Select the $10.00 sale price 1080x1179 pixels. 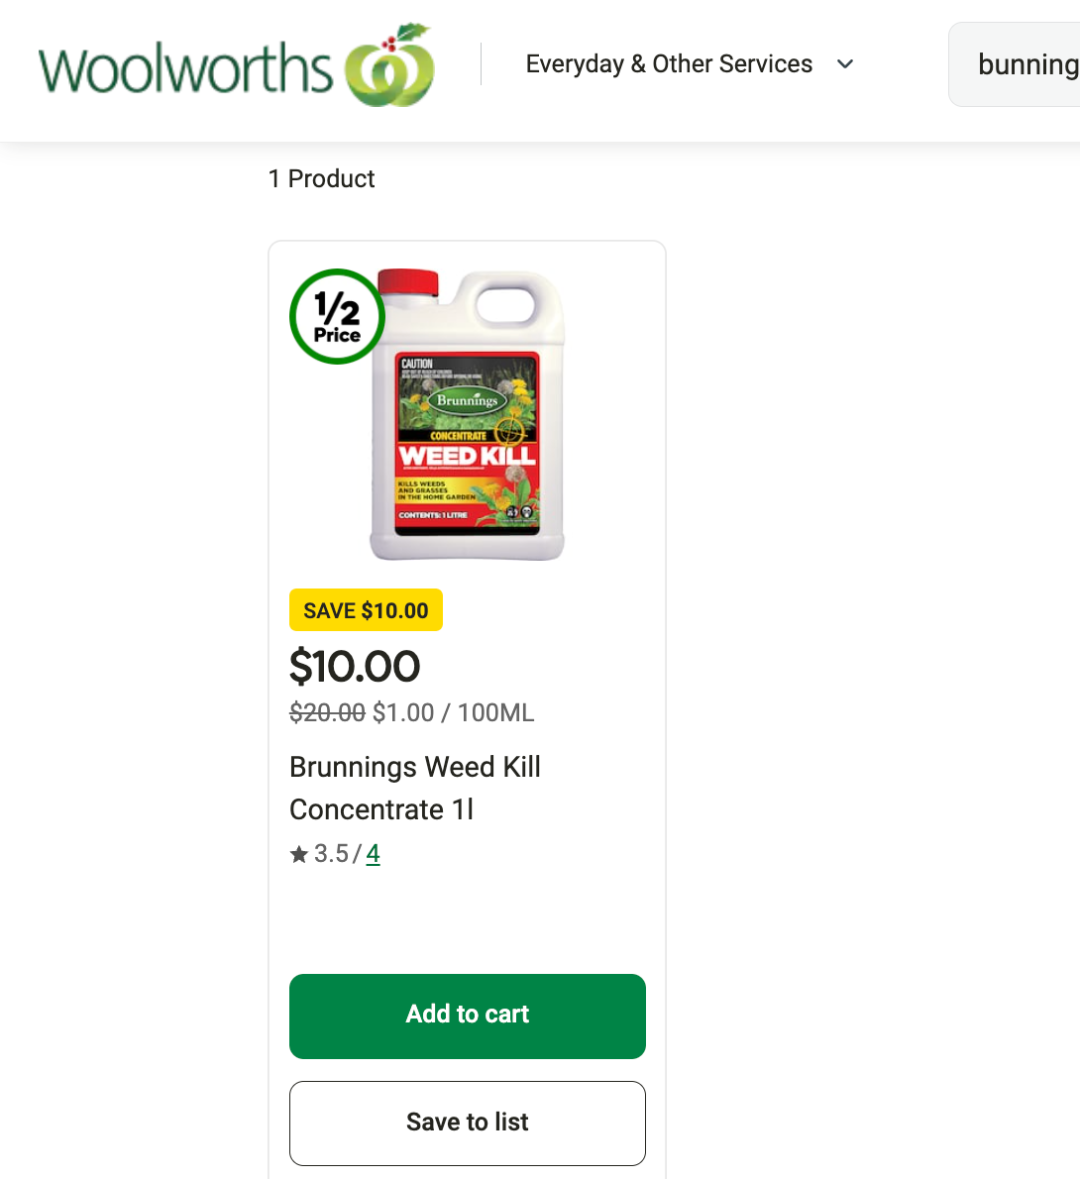[354, 666]
